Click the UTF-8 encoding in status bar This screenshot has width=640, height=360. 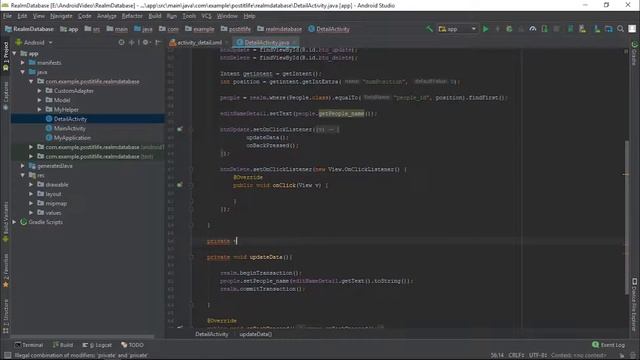click(538, 356)
